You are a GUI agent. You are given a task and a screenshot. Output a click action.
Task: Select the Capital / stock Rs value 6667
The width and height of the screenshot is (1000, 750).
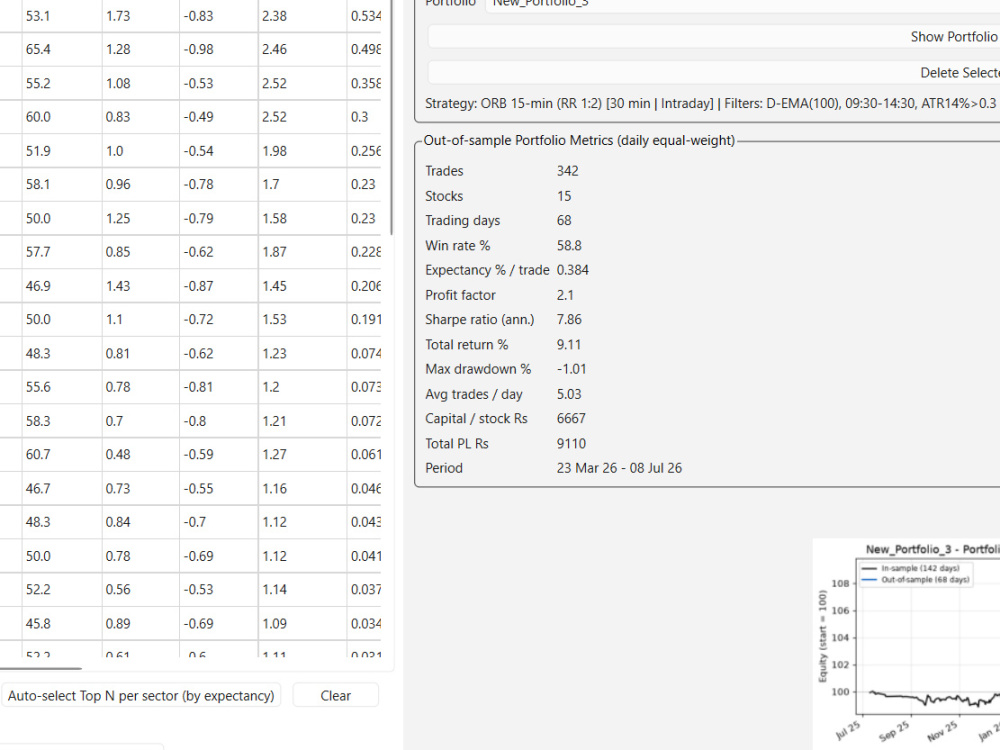pos(571,418)
